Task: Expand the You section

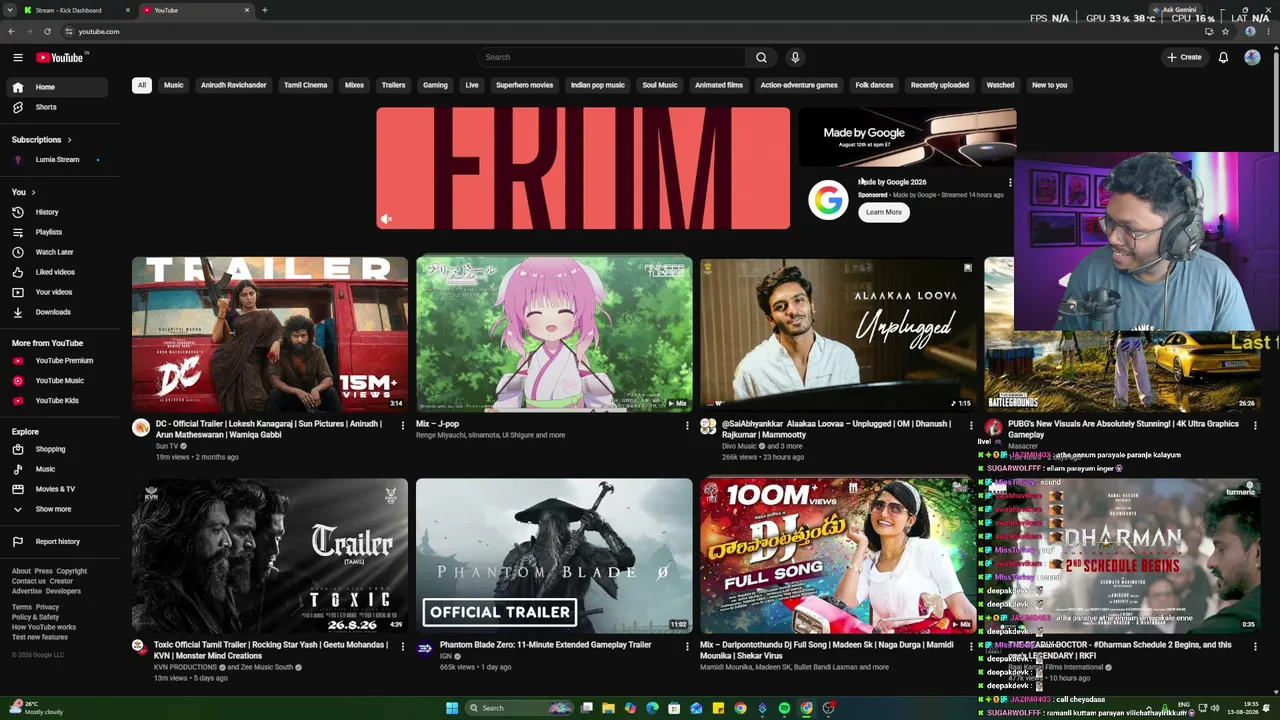Action: tap(24, 192)
